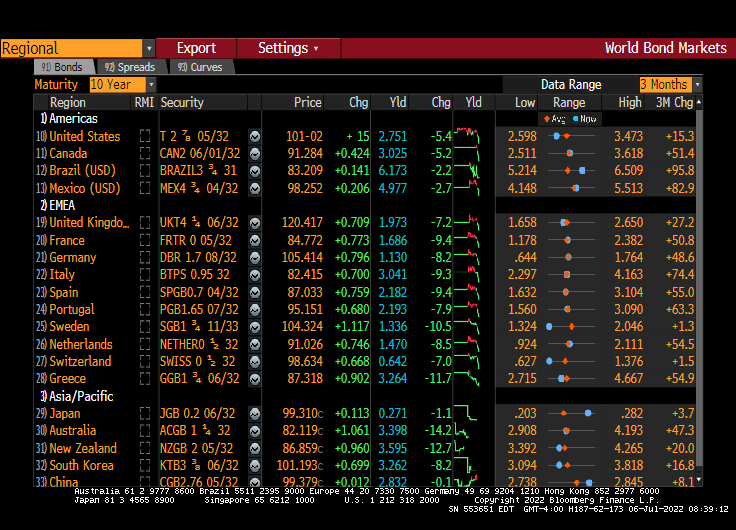Click the Export button
The height and width of the screenshot is (530, 736).
196,48
